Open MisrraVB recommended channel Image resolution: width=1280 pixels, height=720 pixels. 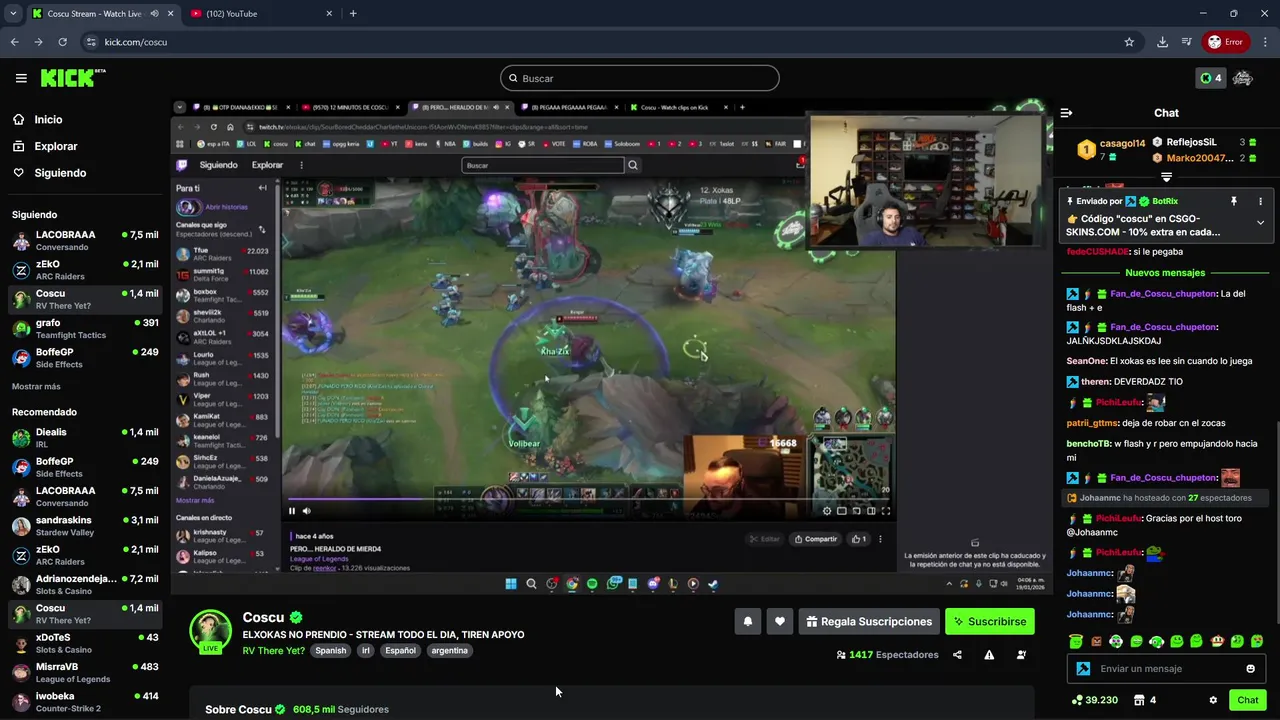coord(83,673)
